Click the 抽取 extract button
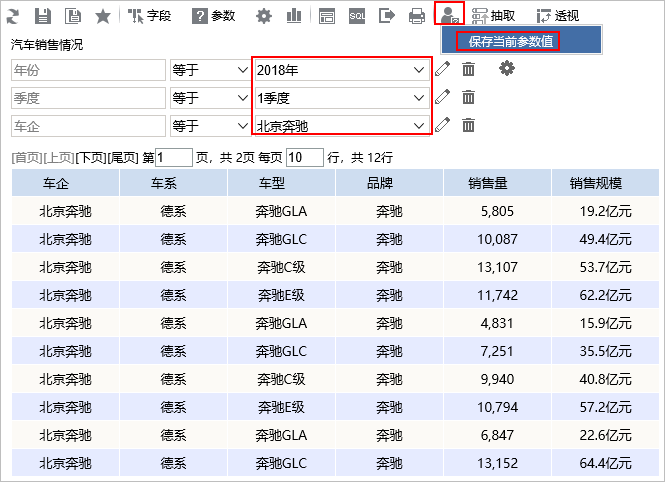 pyautogui.click(x=493, y=16)
